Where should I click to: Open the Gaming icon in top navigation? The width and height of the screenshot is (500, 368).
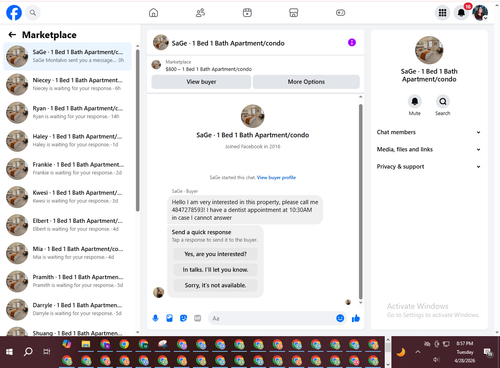tap(340, 13)
